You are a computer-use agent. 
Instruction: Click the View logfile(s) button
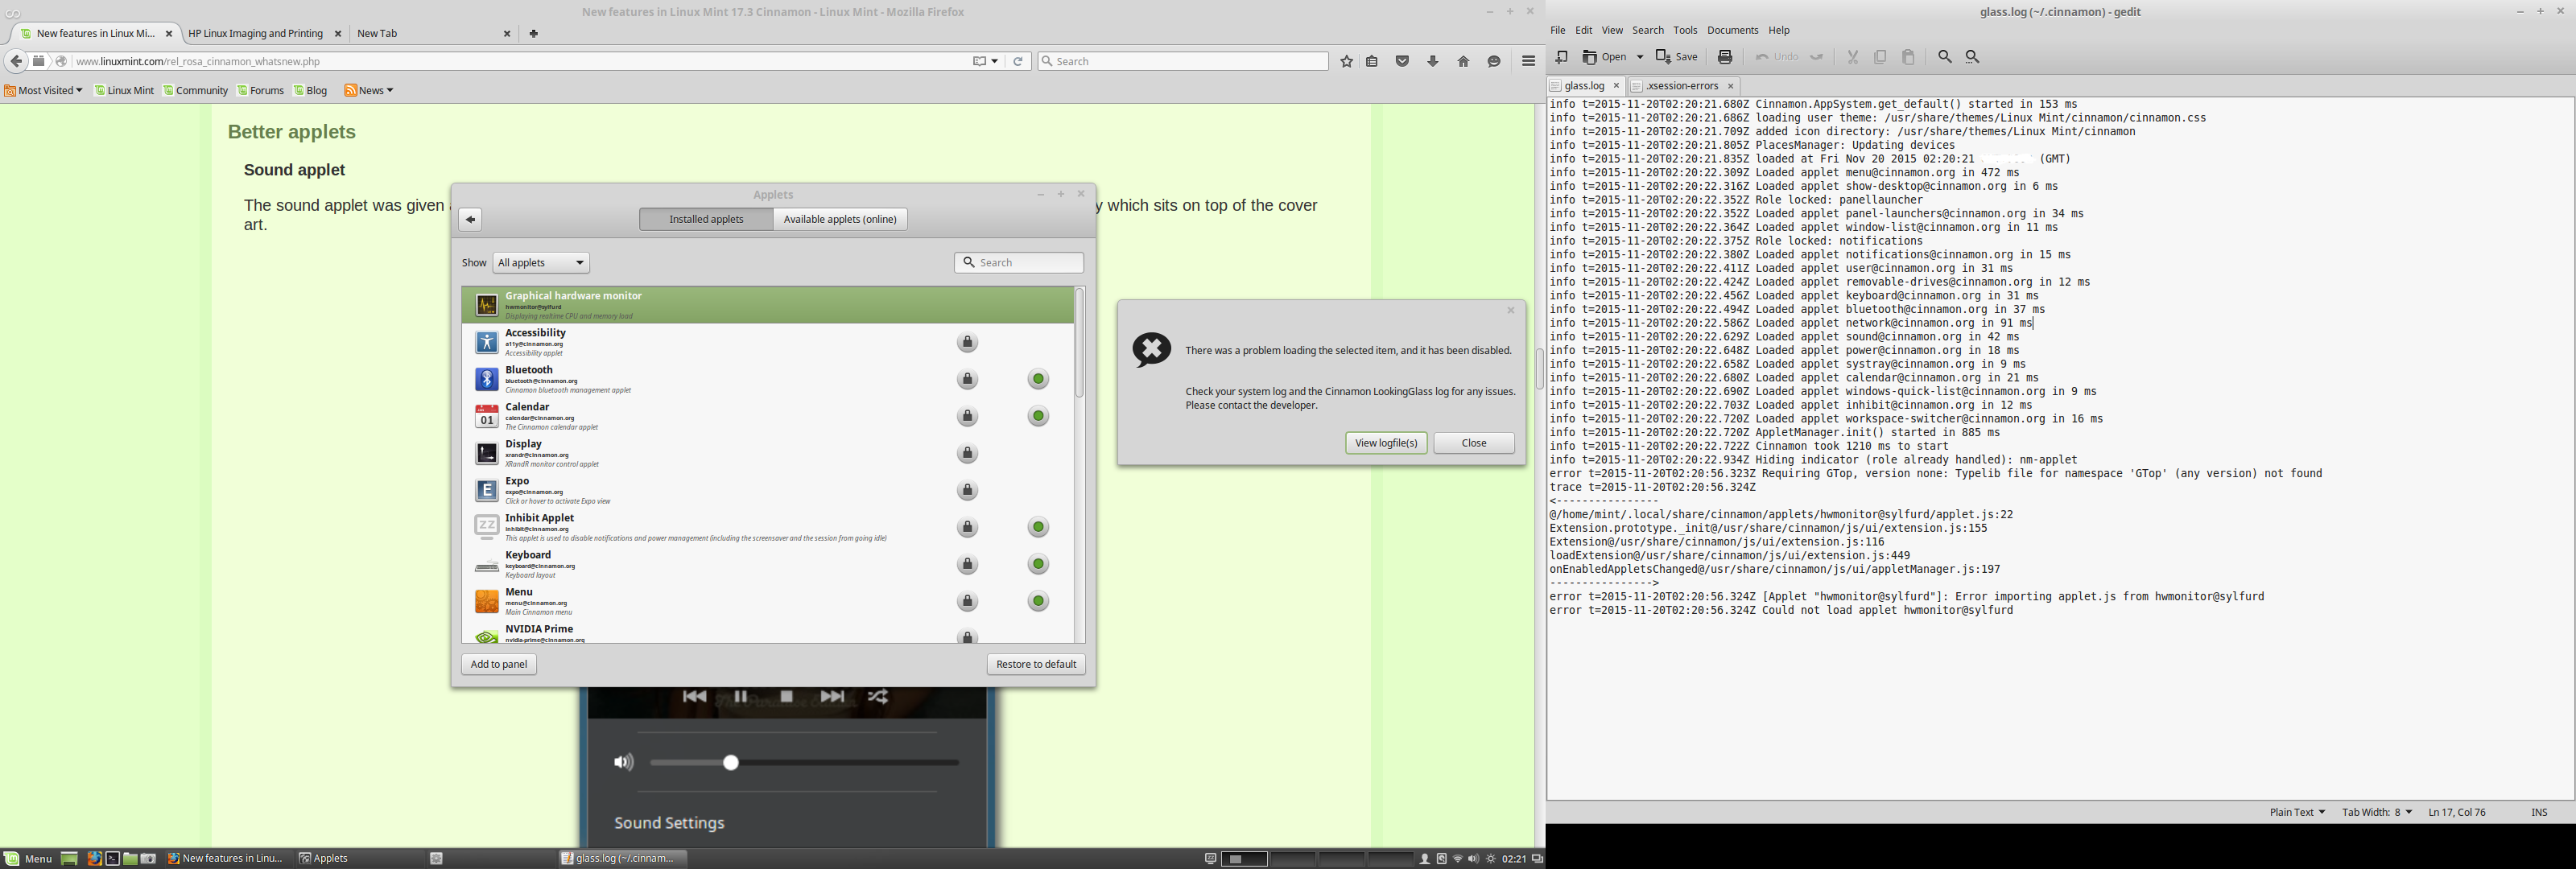coord(1386,443)
